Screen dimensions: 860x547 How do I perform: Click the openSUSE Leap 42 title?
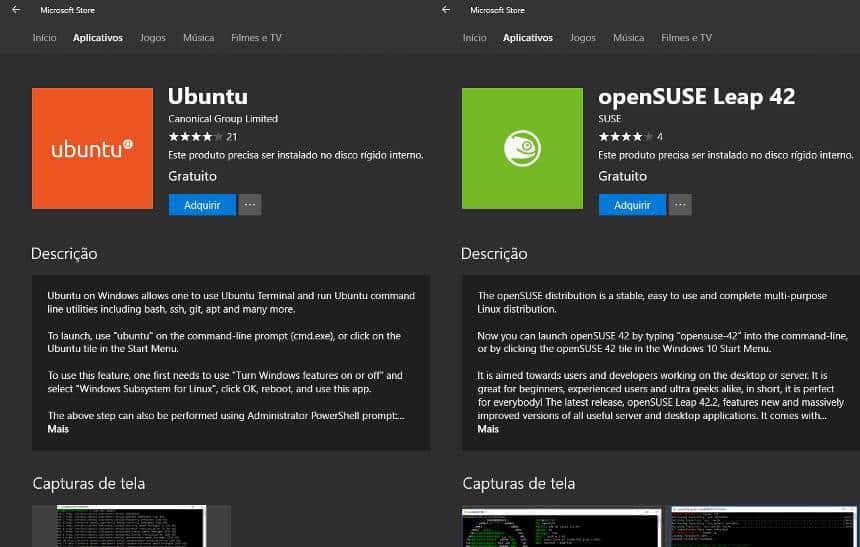(697, 97)
